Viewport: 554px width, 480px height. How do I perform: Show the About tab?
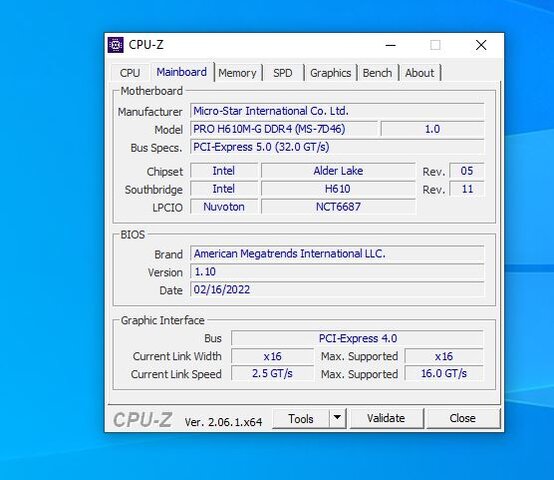[x=419, y=73]
